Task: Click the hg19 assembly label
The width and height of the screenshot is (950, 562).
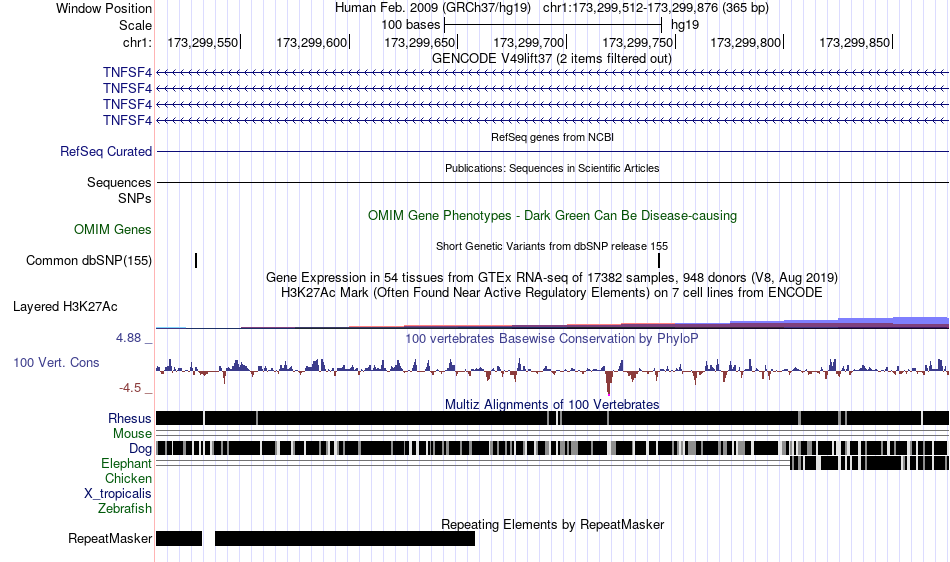Action: (x=685, y=25)
